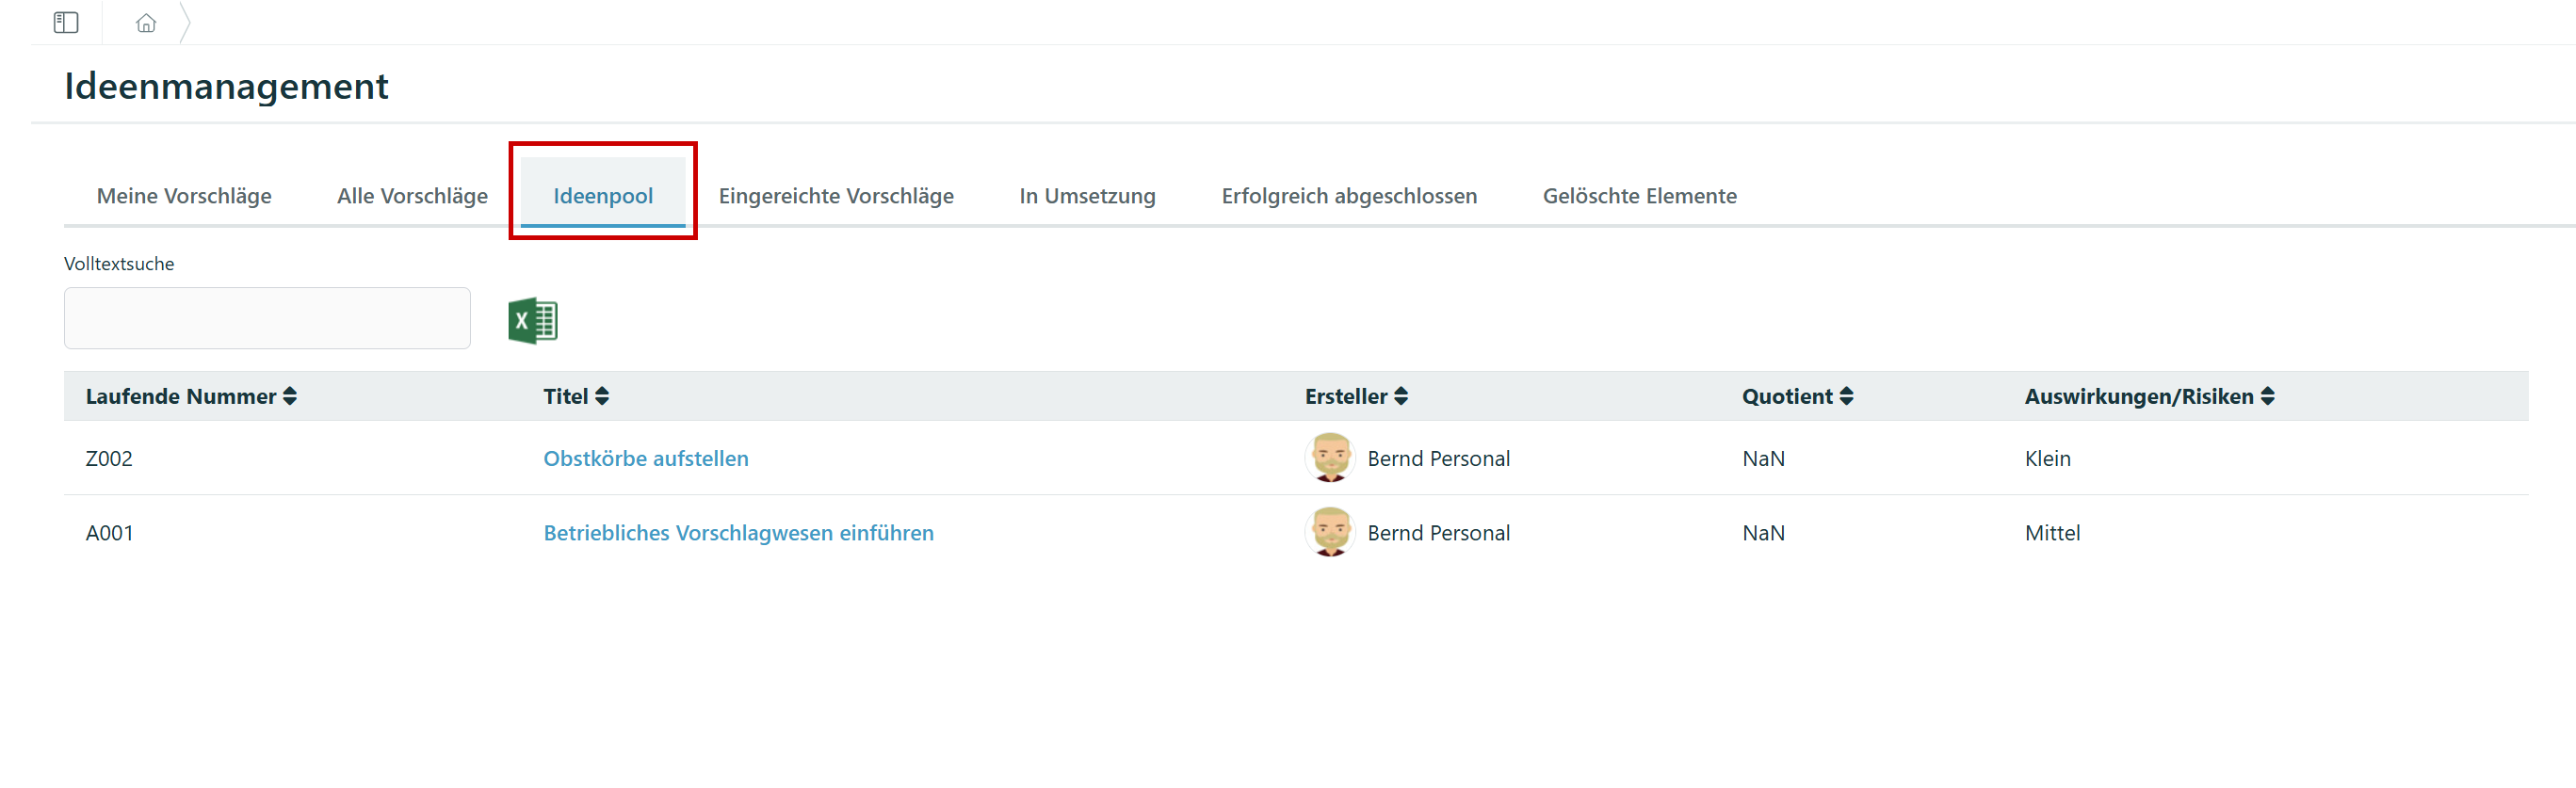
Task: Click the A001 number cell
Action: (109, 533)
